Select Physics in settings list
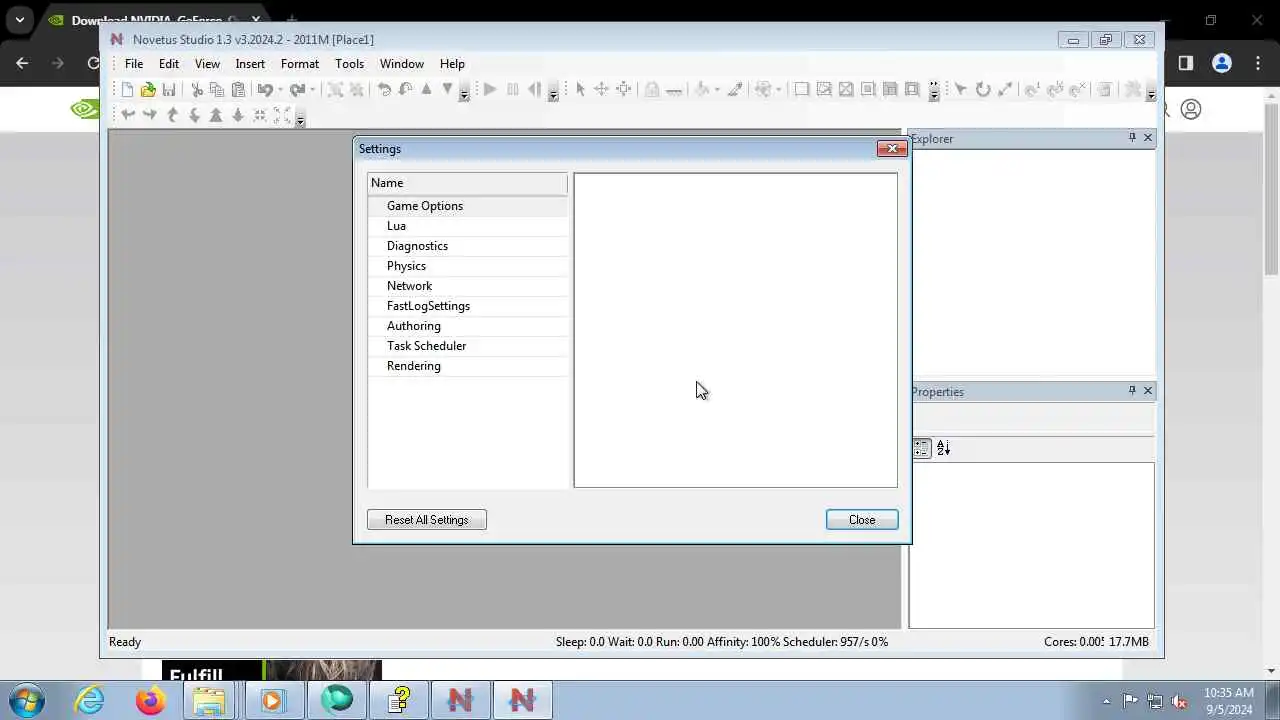Screen dimensions: 1280x720 (x=467, y=266)
